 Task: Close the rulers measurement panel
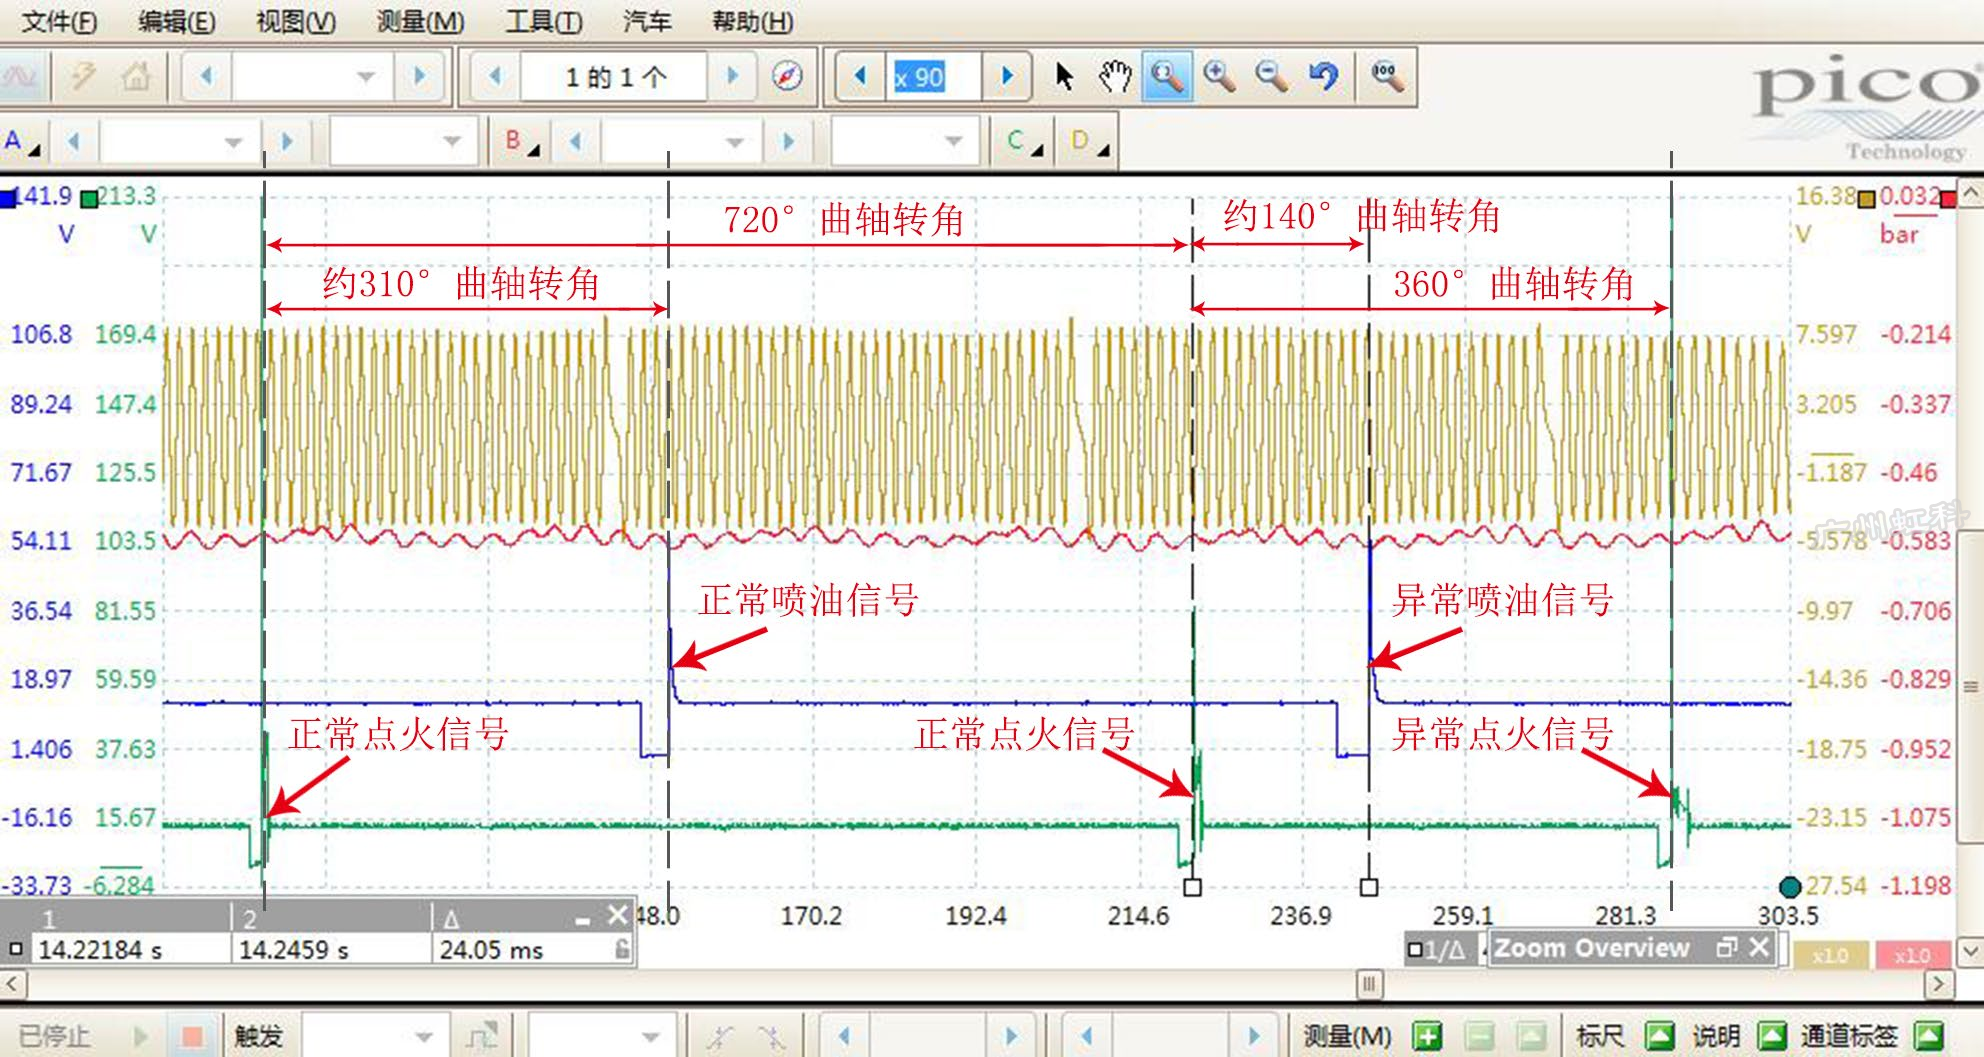point(617,915)
